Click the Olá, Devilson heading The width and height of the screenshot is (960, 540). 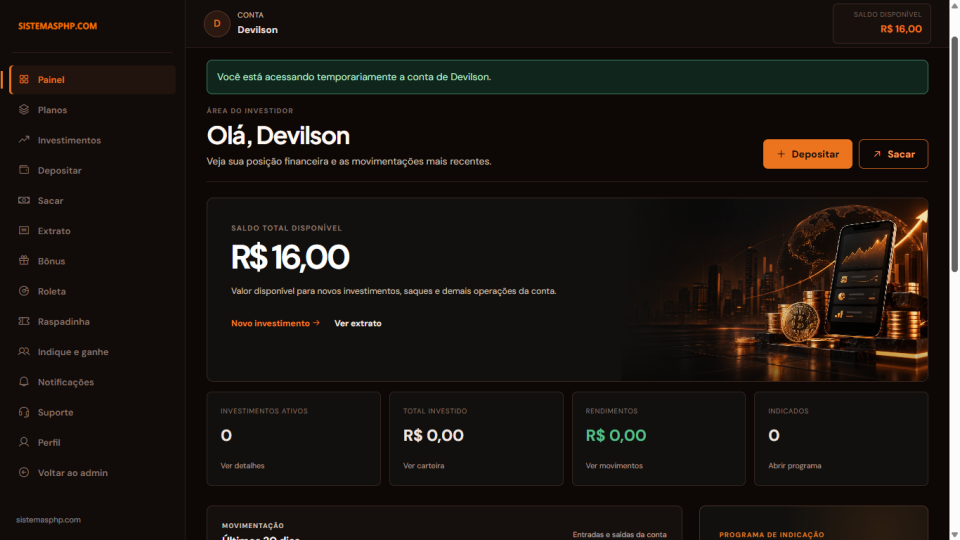(x=278, y=136)
